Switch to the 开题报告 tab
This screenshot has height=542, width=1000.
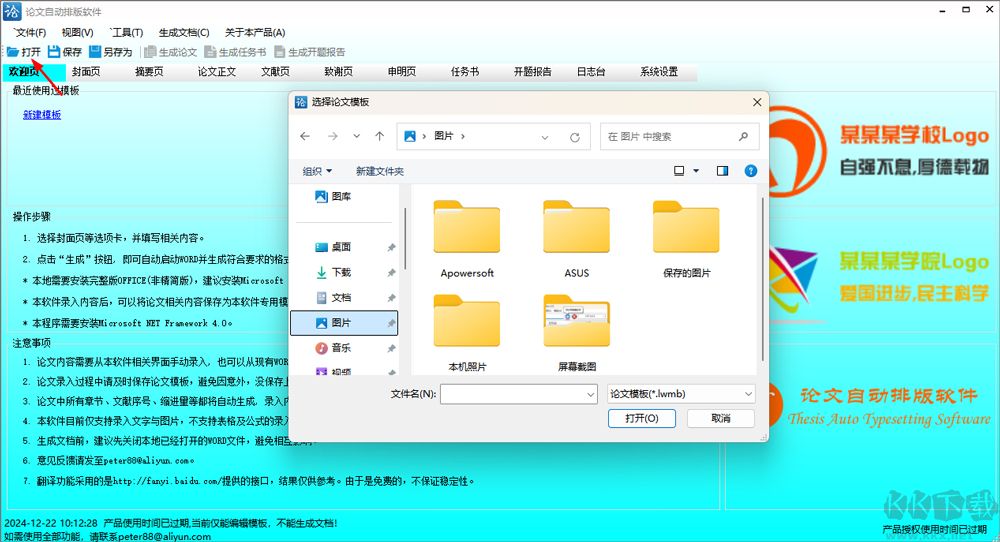(533, 71)
